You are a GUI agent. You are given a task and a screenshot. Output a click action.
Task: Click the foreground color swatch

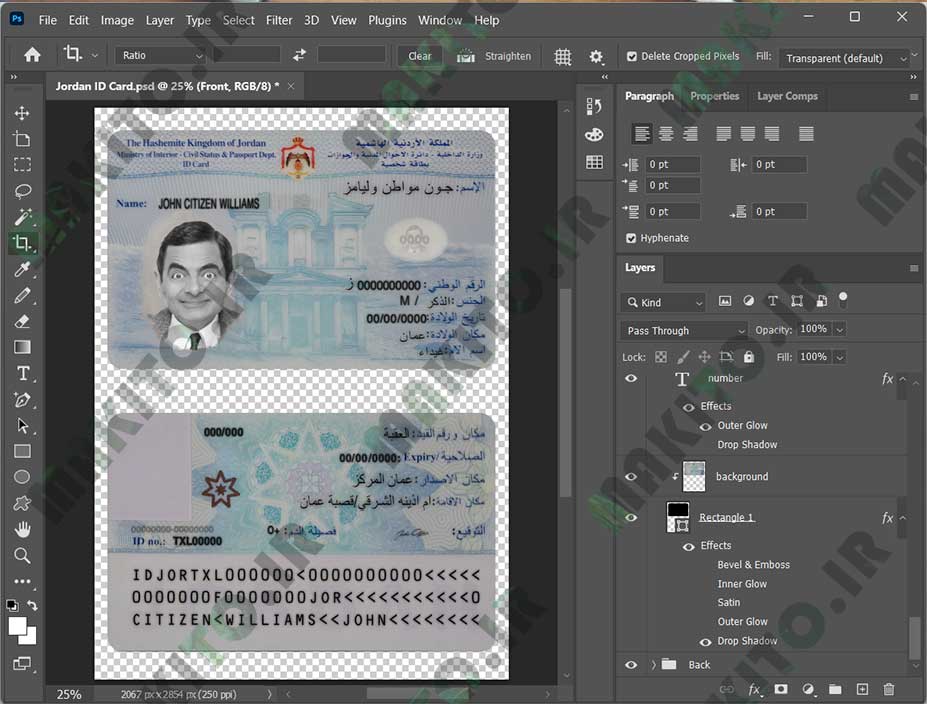[17, 626]
